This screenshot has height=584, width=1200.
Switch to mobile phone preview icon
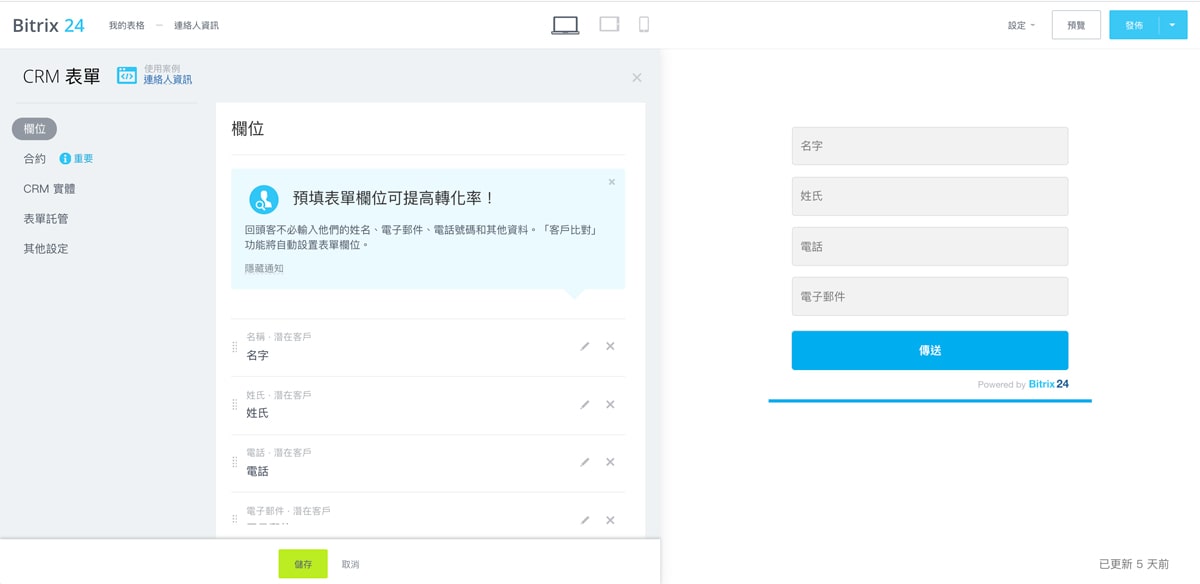(644, 24)
